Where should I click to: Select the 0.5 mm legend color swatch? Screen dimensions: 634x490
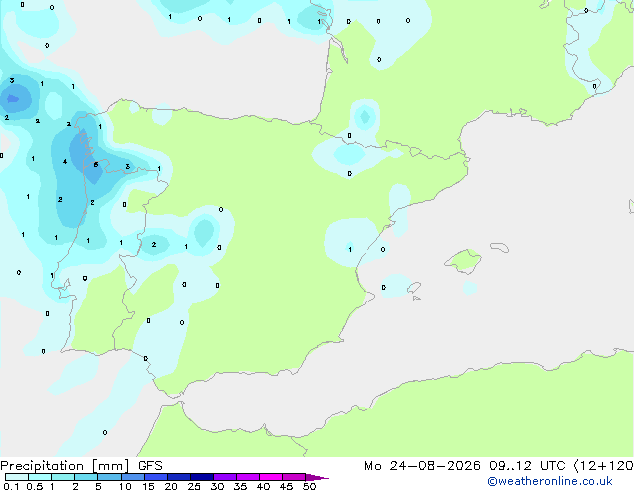click(x=40, y=477)
